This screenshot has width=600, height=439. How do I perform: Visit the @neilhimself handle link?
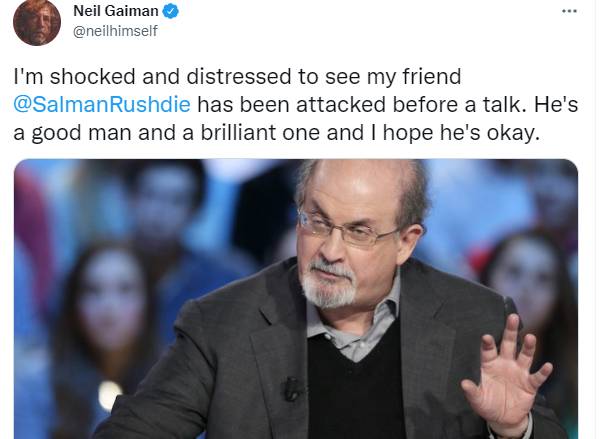click(115, 31)
